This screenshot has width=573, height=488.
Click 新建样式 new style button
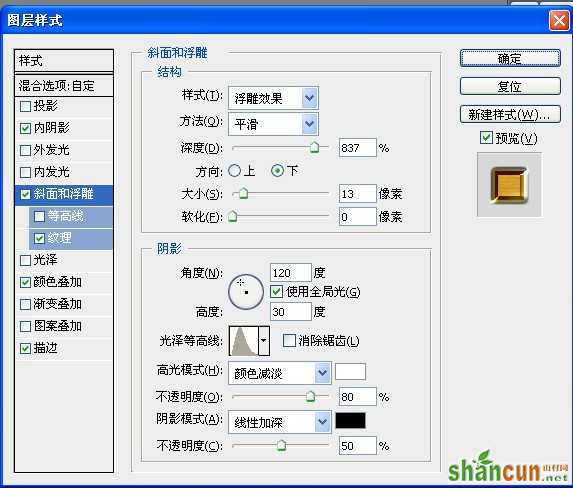tap(510, 115)
